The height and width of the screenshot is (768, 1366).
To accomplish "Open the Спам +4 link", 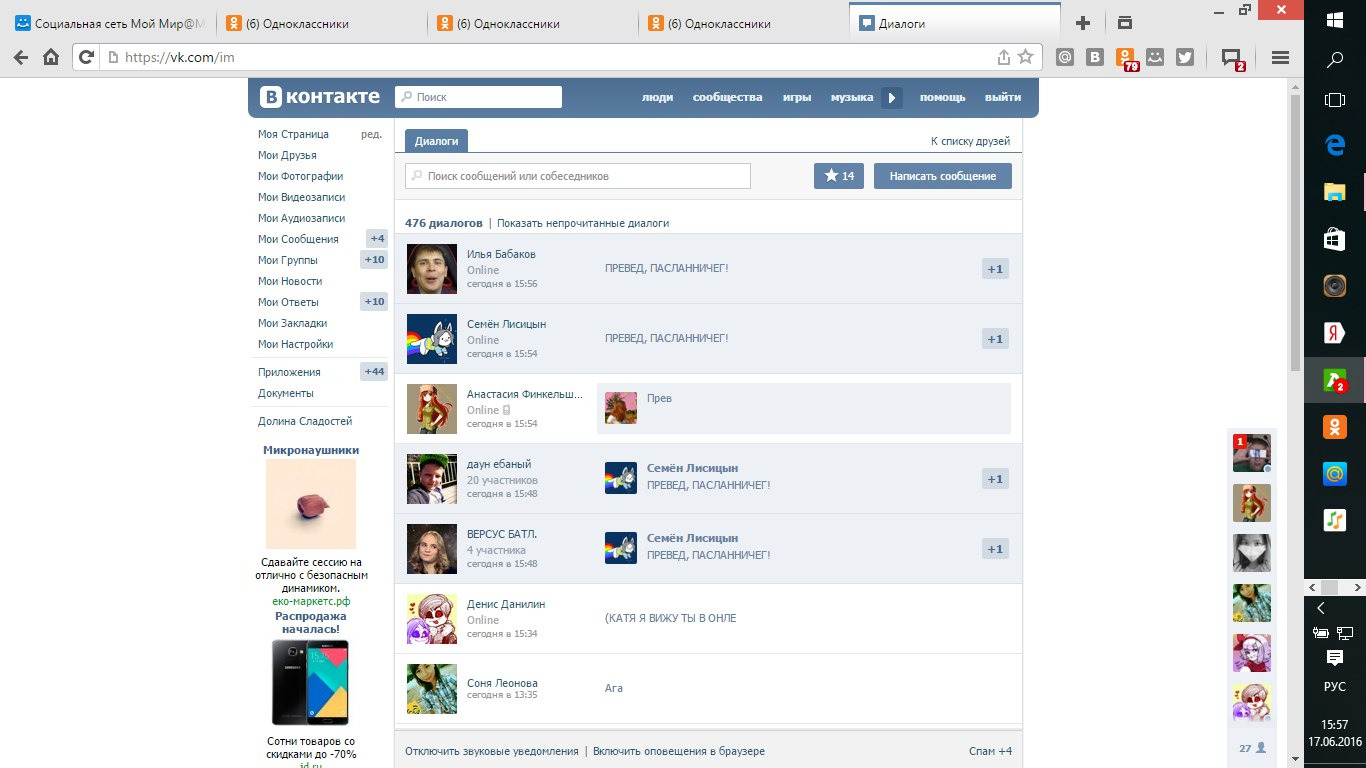I will [990, 751].
